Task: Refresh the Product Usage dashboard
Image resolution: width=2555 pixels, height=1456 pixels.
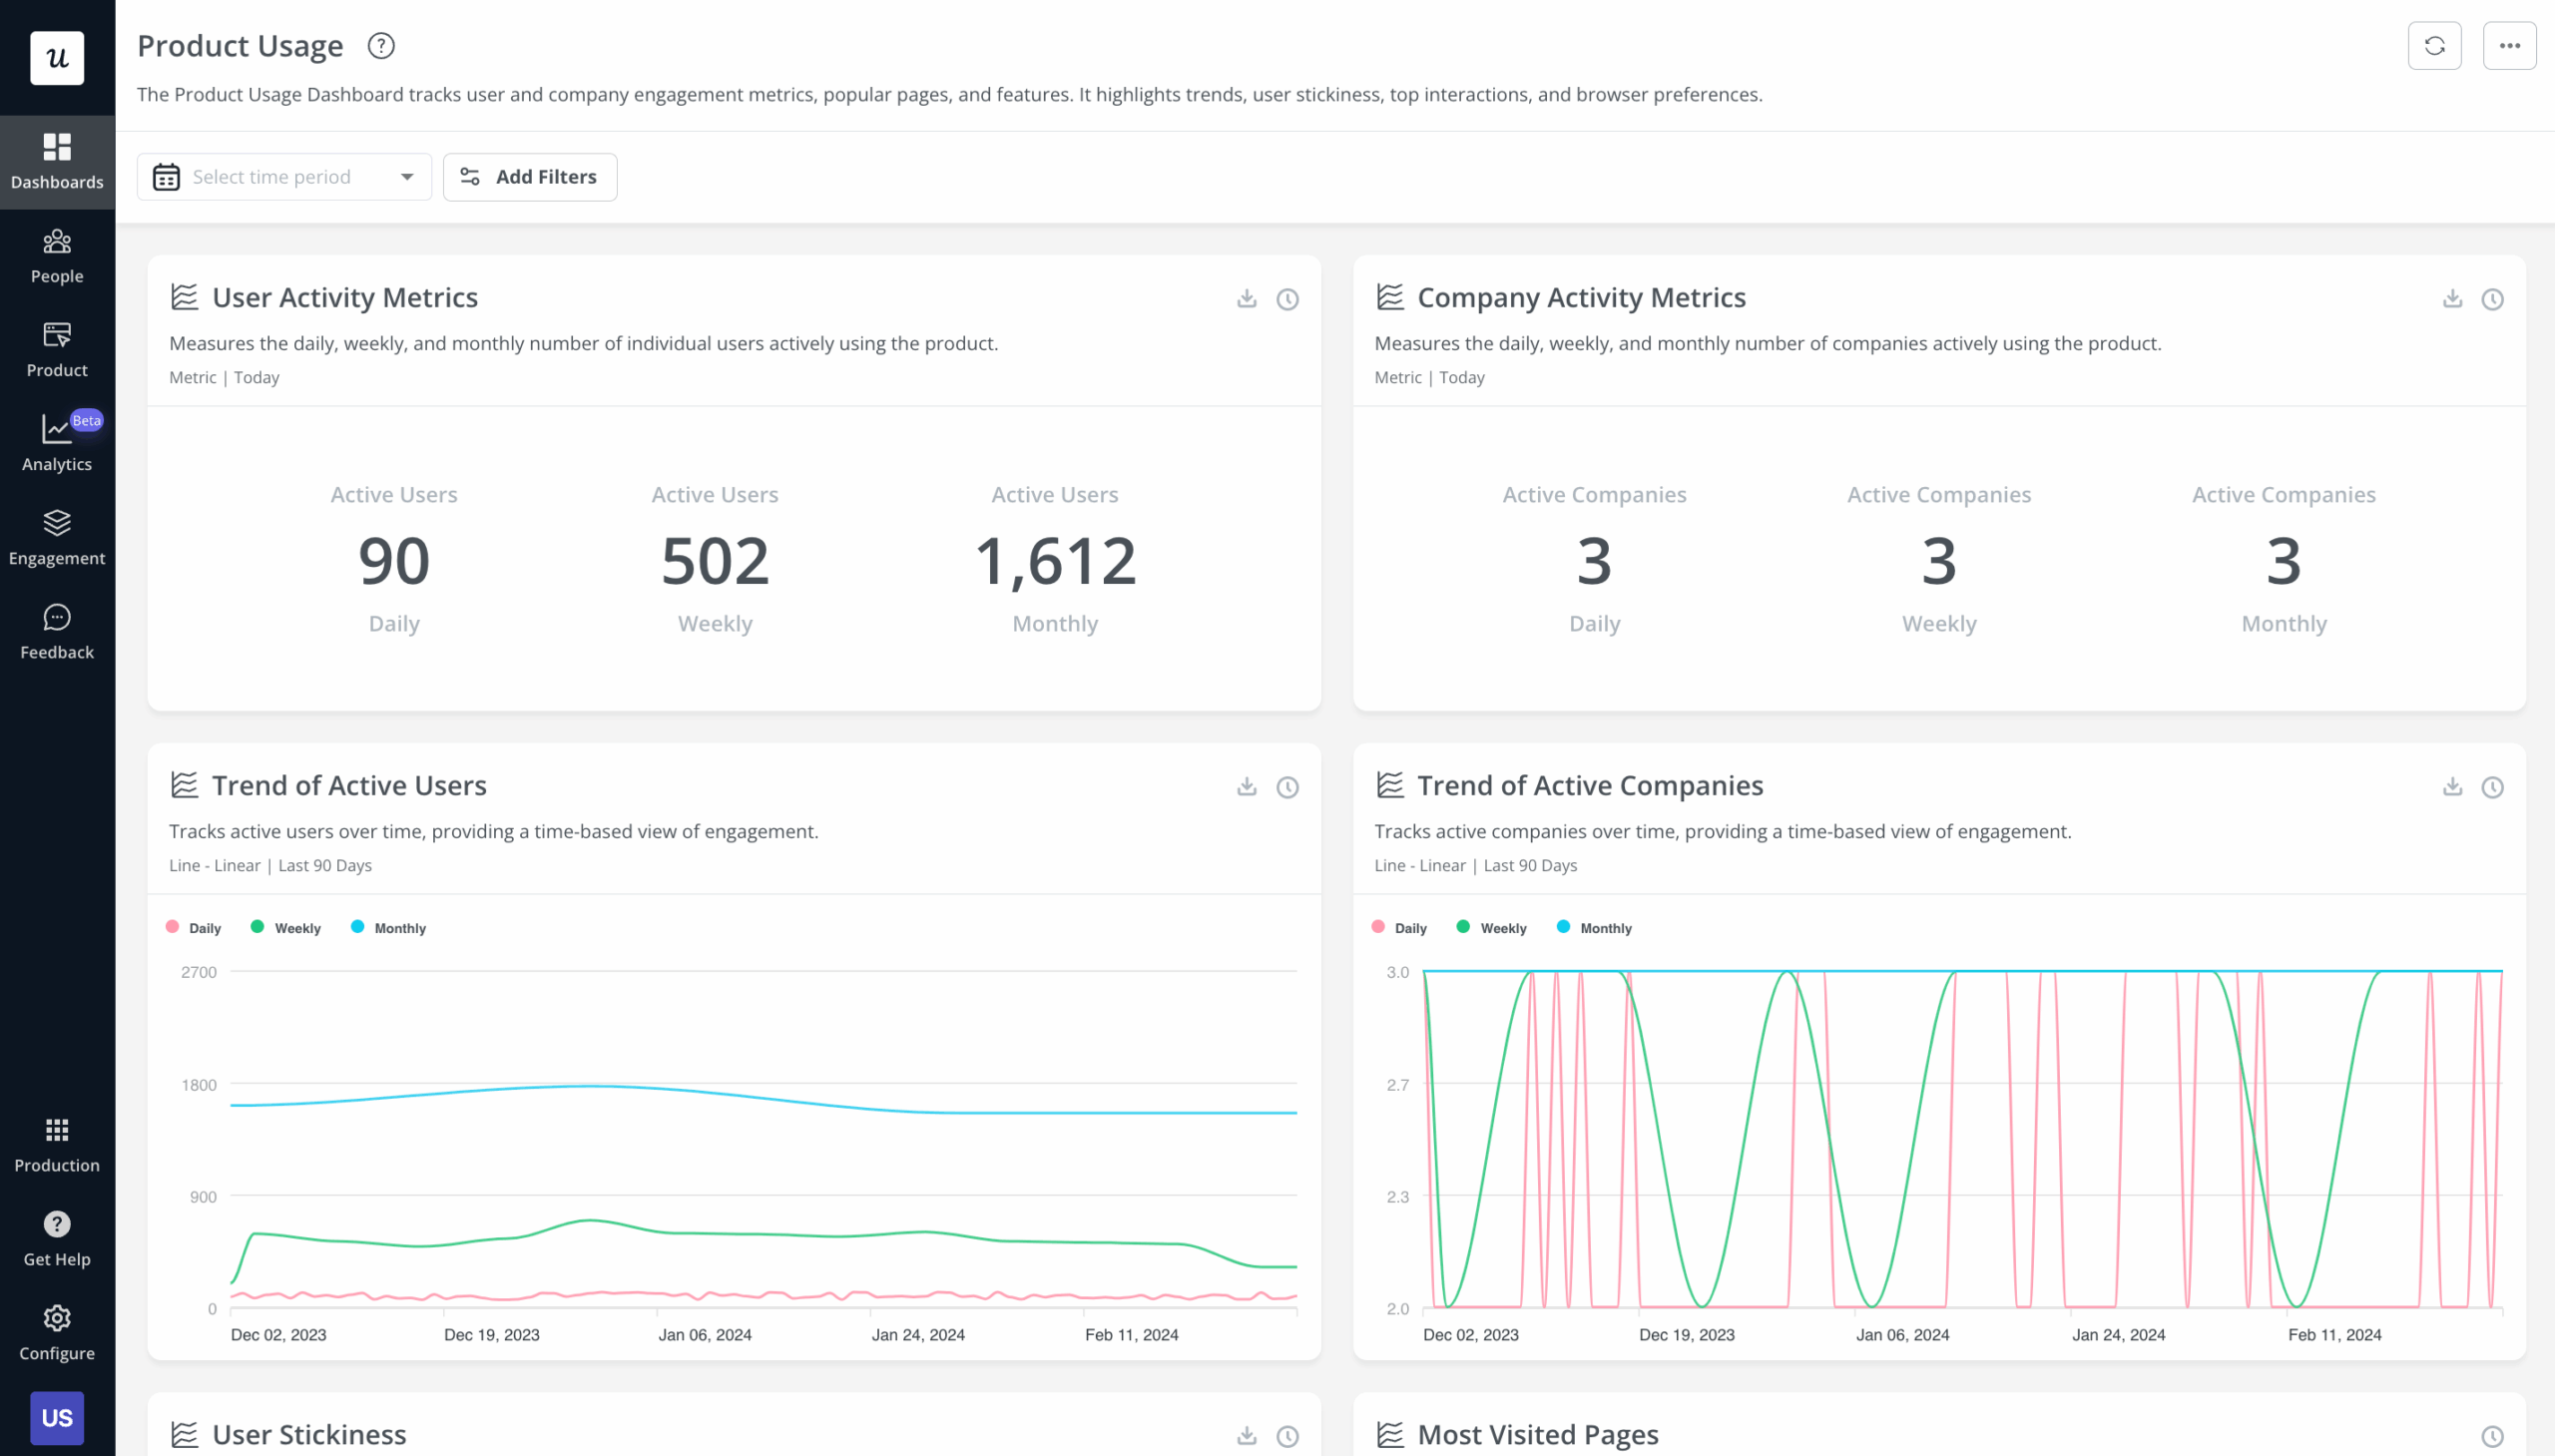Action: pyautogui.click(x=2434, y=45)
